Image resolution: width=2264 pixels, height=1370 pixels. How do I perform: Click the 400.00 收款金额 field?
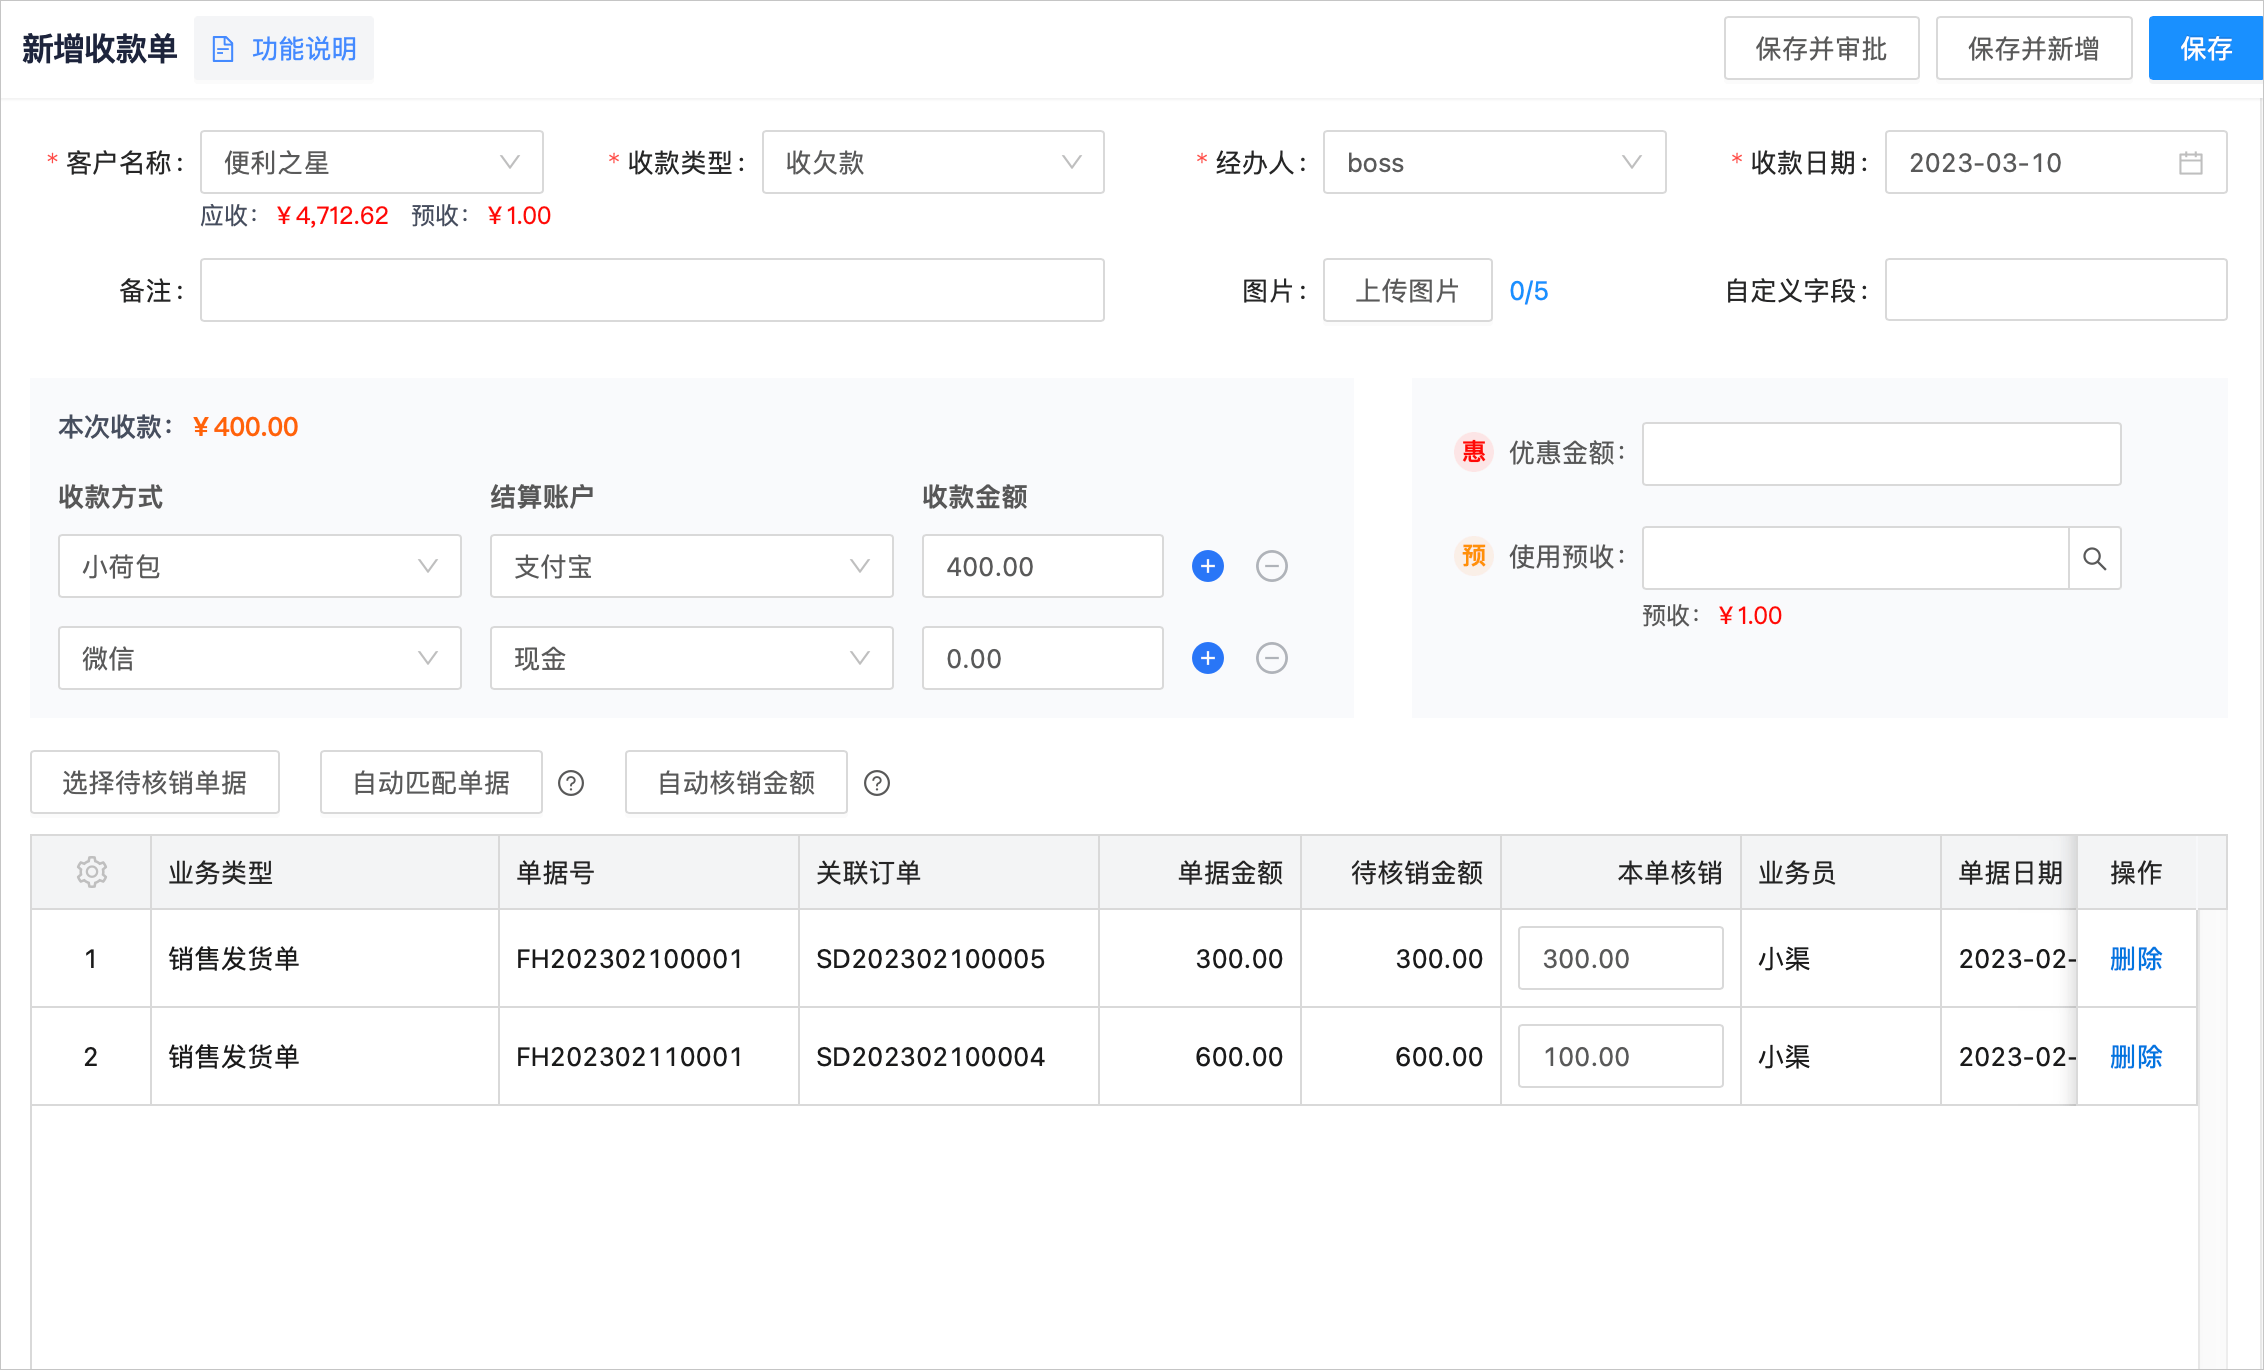click(1043, 566)
